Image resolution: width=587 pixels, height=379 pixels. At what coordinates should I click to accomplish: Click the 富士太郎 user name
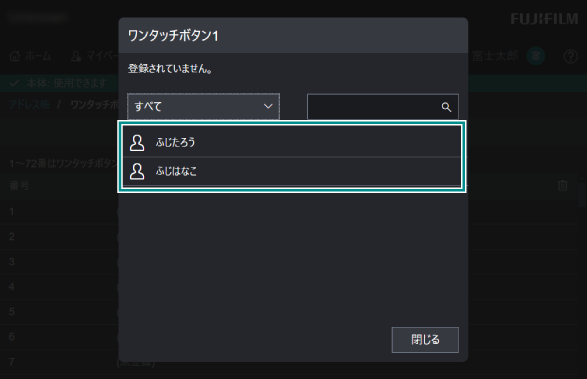495,56
